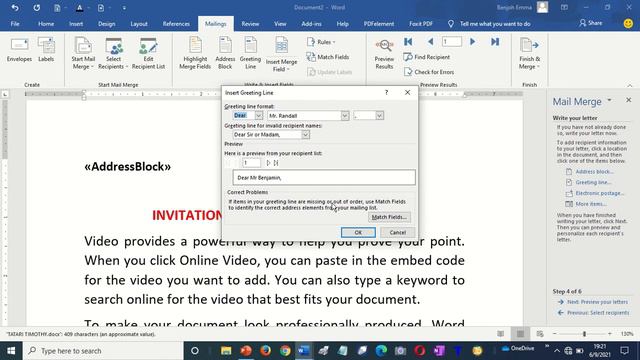The height and width of the screenshot is (360, 640).
Task: Click the zoom out minus button
Action: pyautogui.click(x=554, y=334)
